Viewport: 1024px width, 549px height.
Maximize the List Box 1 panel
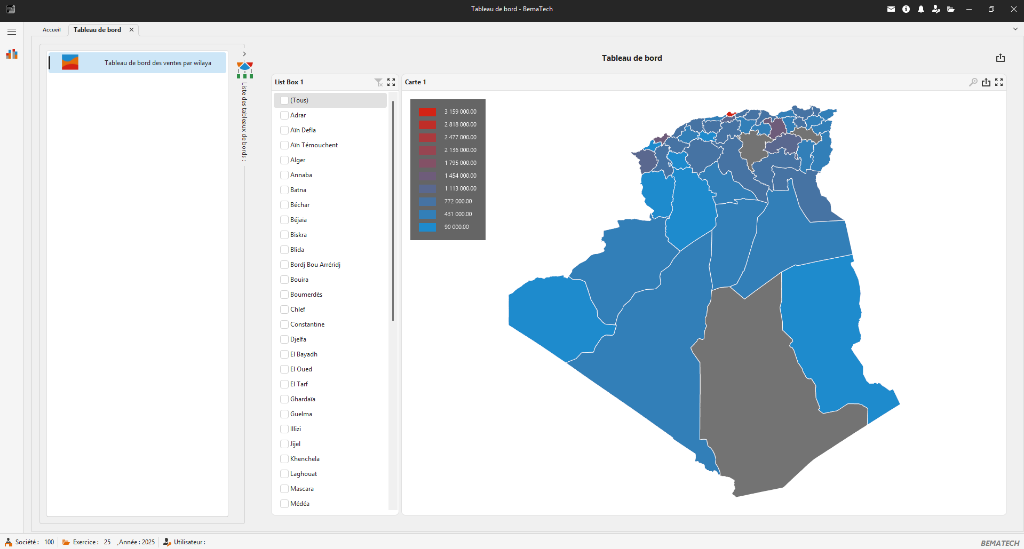391,82
